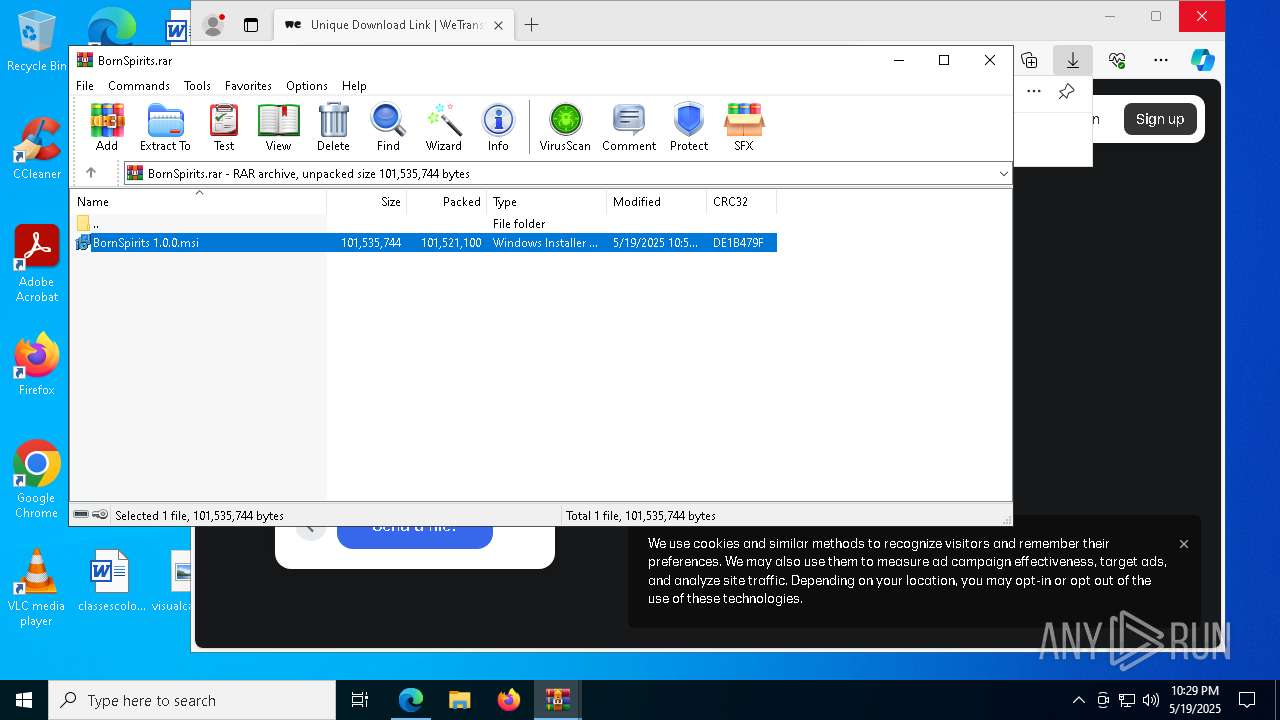Sort by Modified column header
Screen dimensions: 1280x720
pos(657,201)
